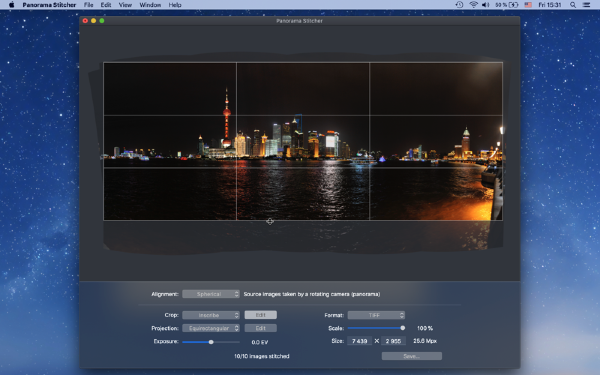Open the Window menu

pyautogui.click(x=150, y=5)
